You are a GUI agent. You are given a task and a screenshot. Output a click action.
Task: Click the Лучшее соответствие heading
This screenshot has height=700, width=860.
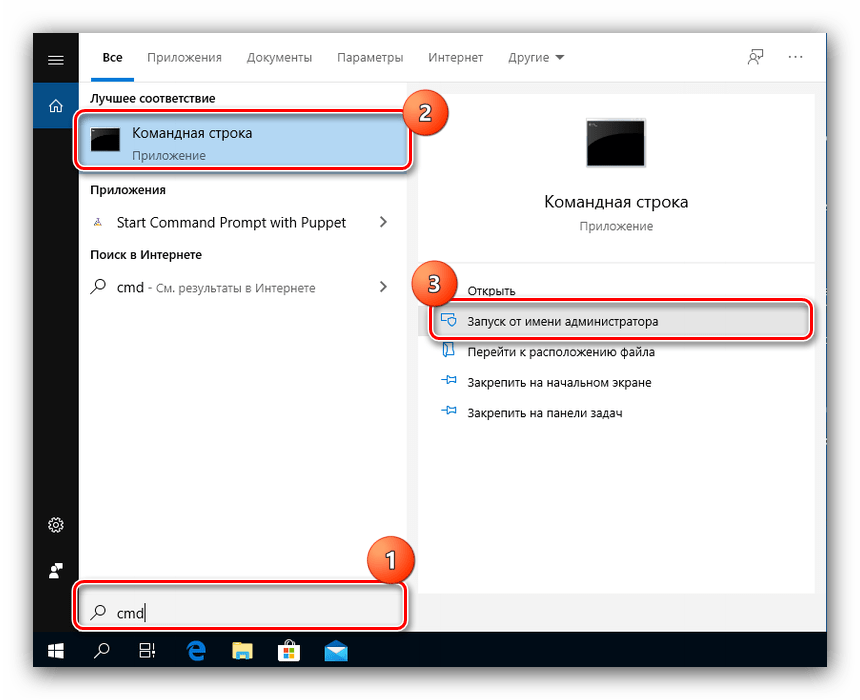point(152,99)
